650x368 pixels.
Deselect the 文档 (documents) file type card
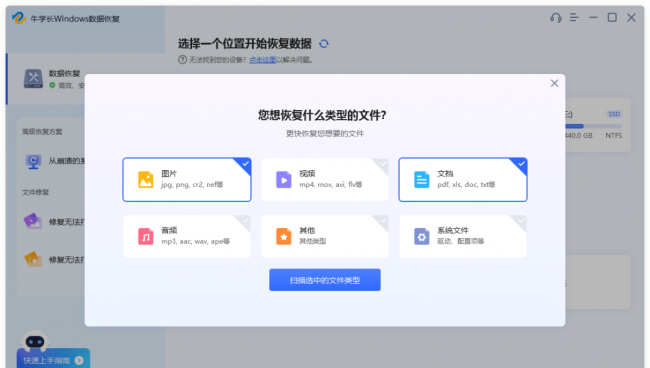tap(463, 179)
